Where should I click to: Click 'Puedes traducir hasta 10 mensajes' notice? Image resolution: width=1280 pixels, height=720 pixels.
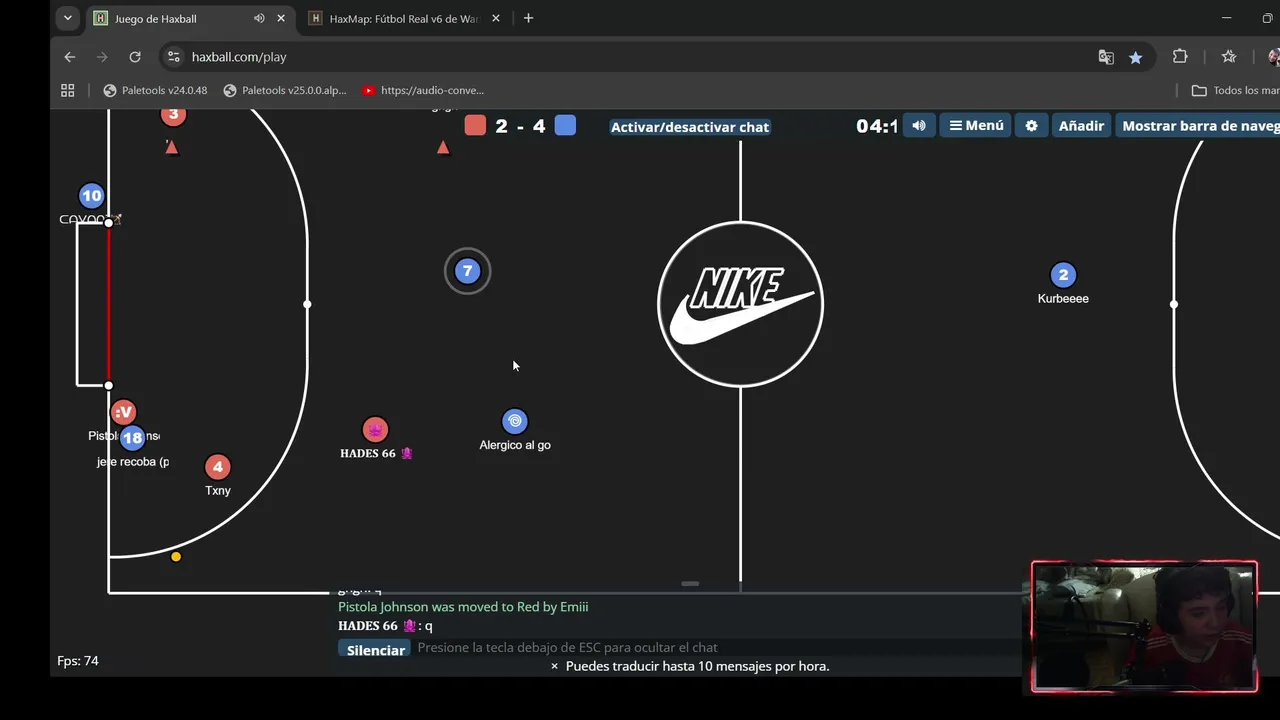pos(697,666)
